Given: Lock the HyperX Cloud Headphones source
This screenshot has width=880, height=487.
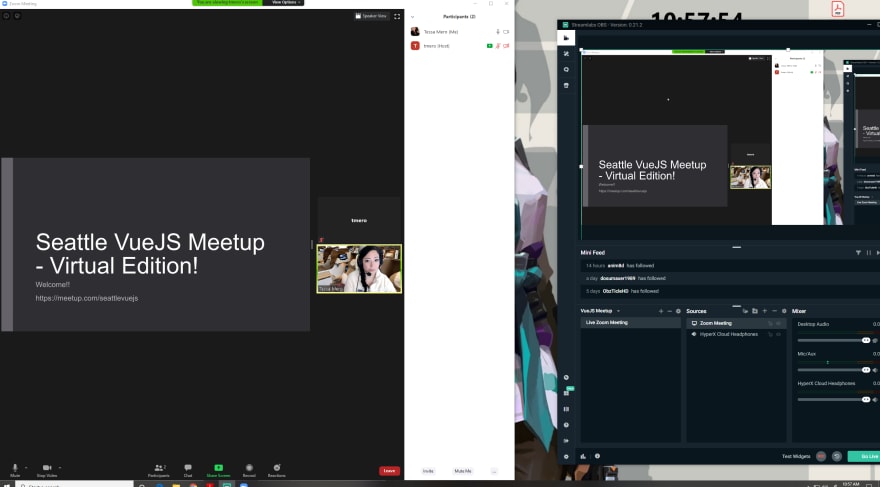Looking at the screenshot, I should tap(770, 334).
